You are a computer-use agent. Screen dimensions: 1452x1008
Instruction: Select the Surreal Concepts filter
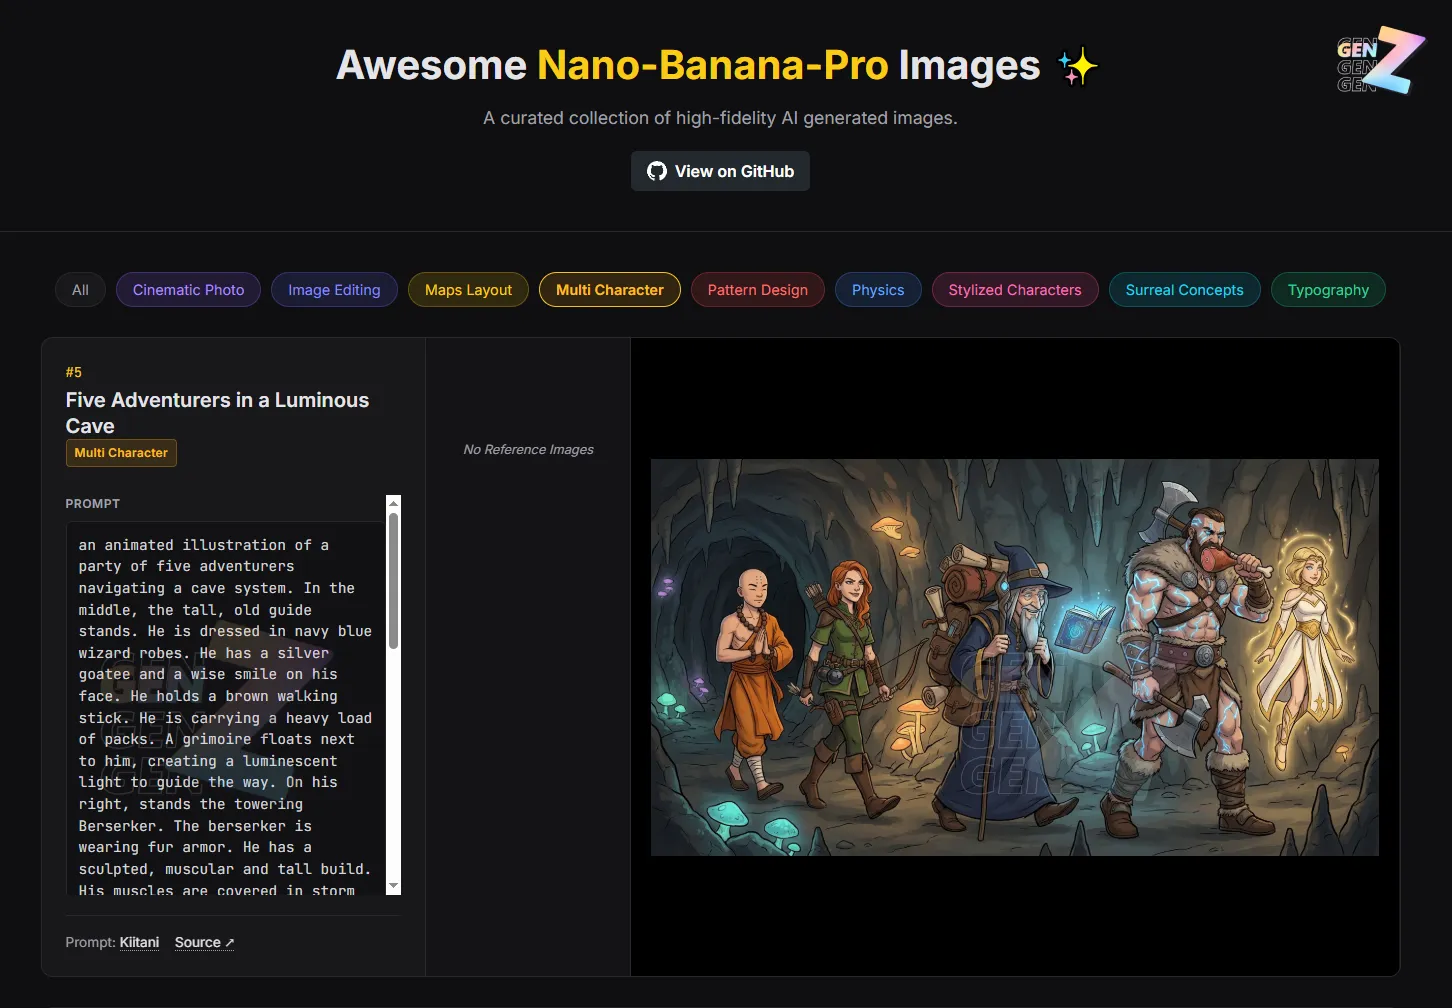coord(1184,289)
